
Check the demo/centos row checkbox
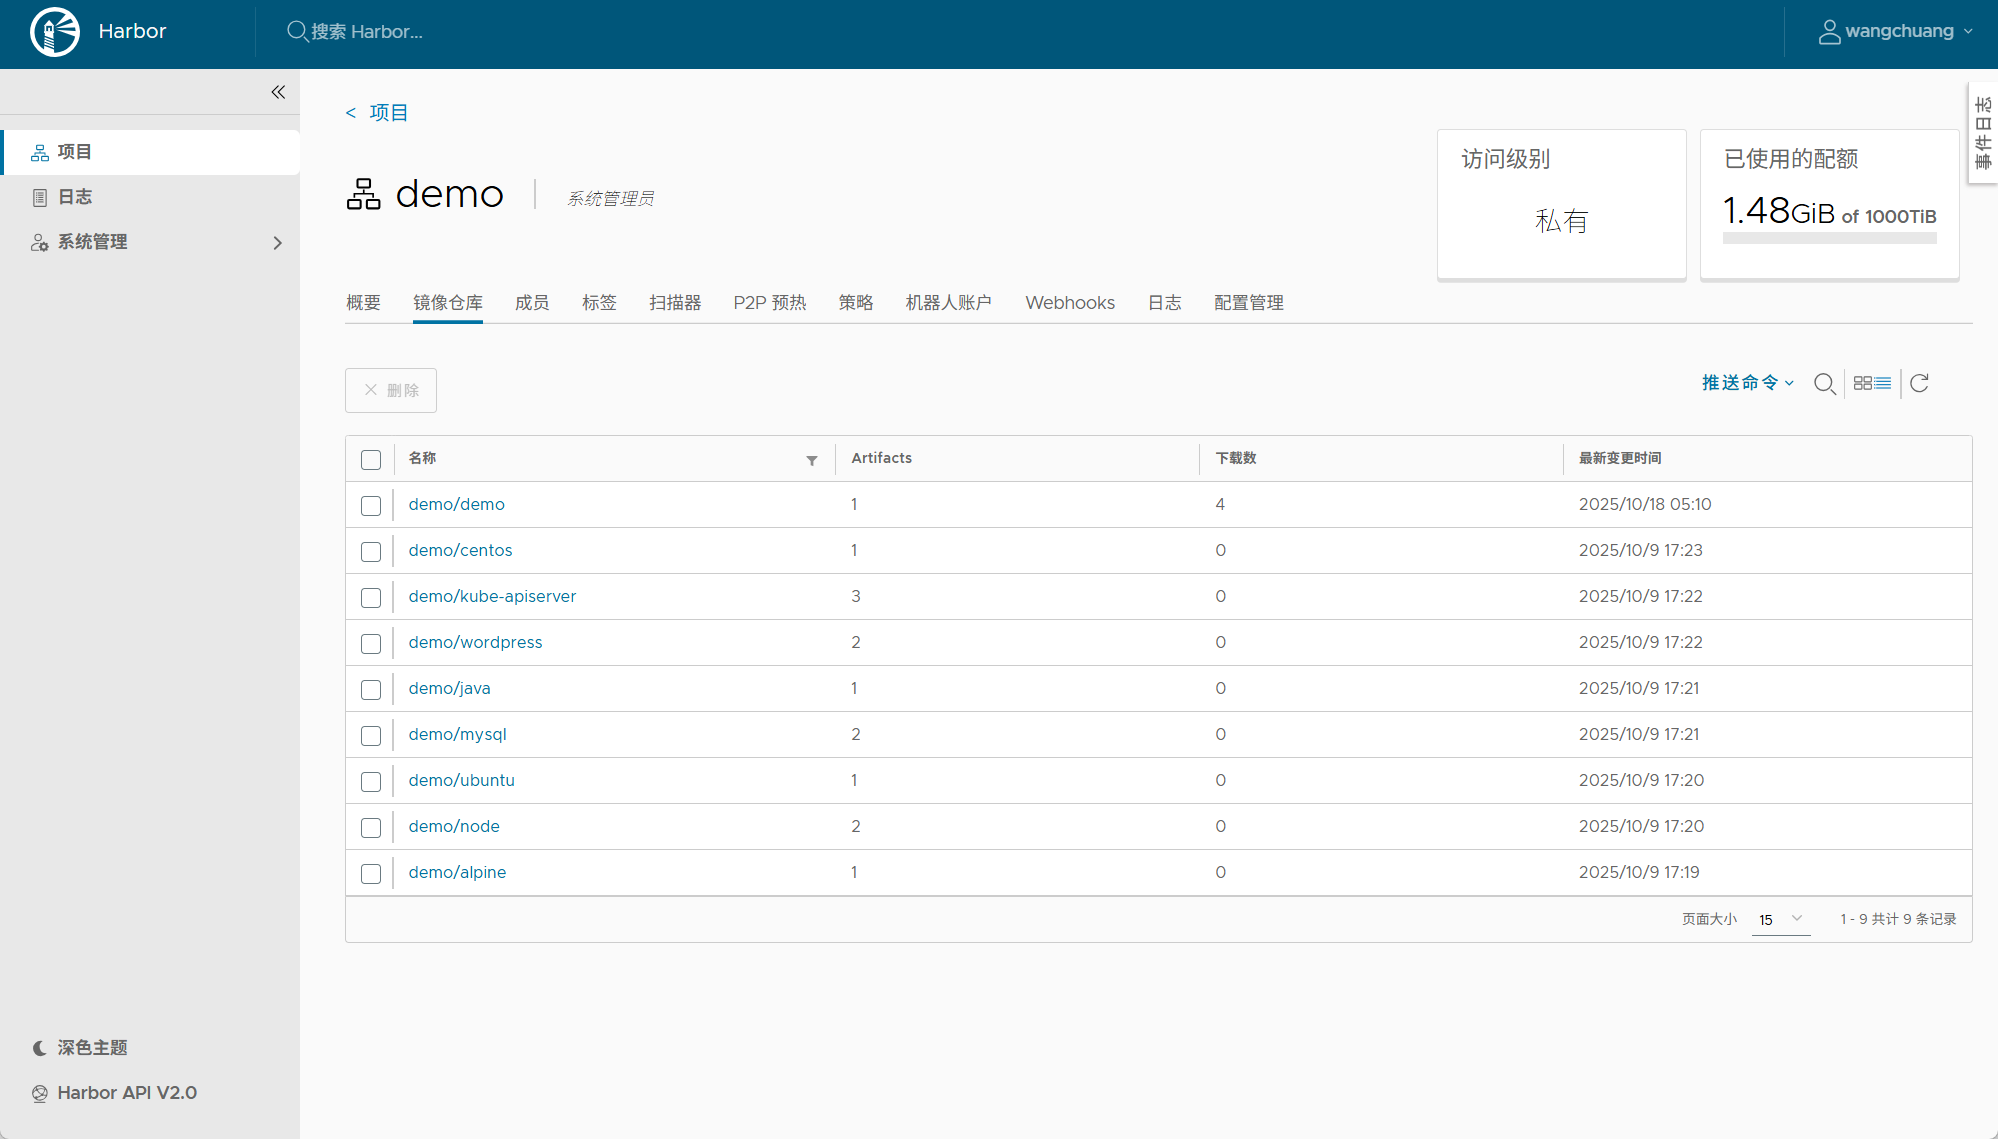(371, 552)
